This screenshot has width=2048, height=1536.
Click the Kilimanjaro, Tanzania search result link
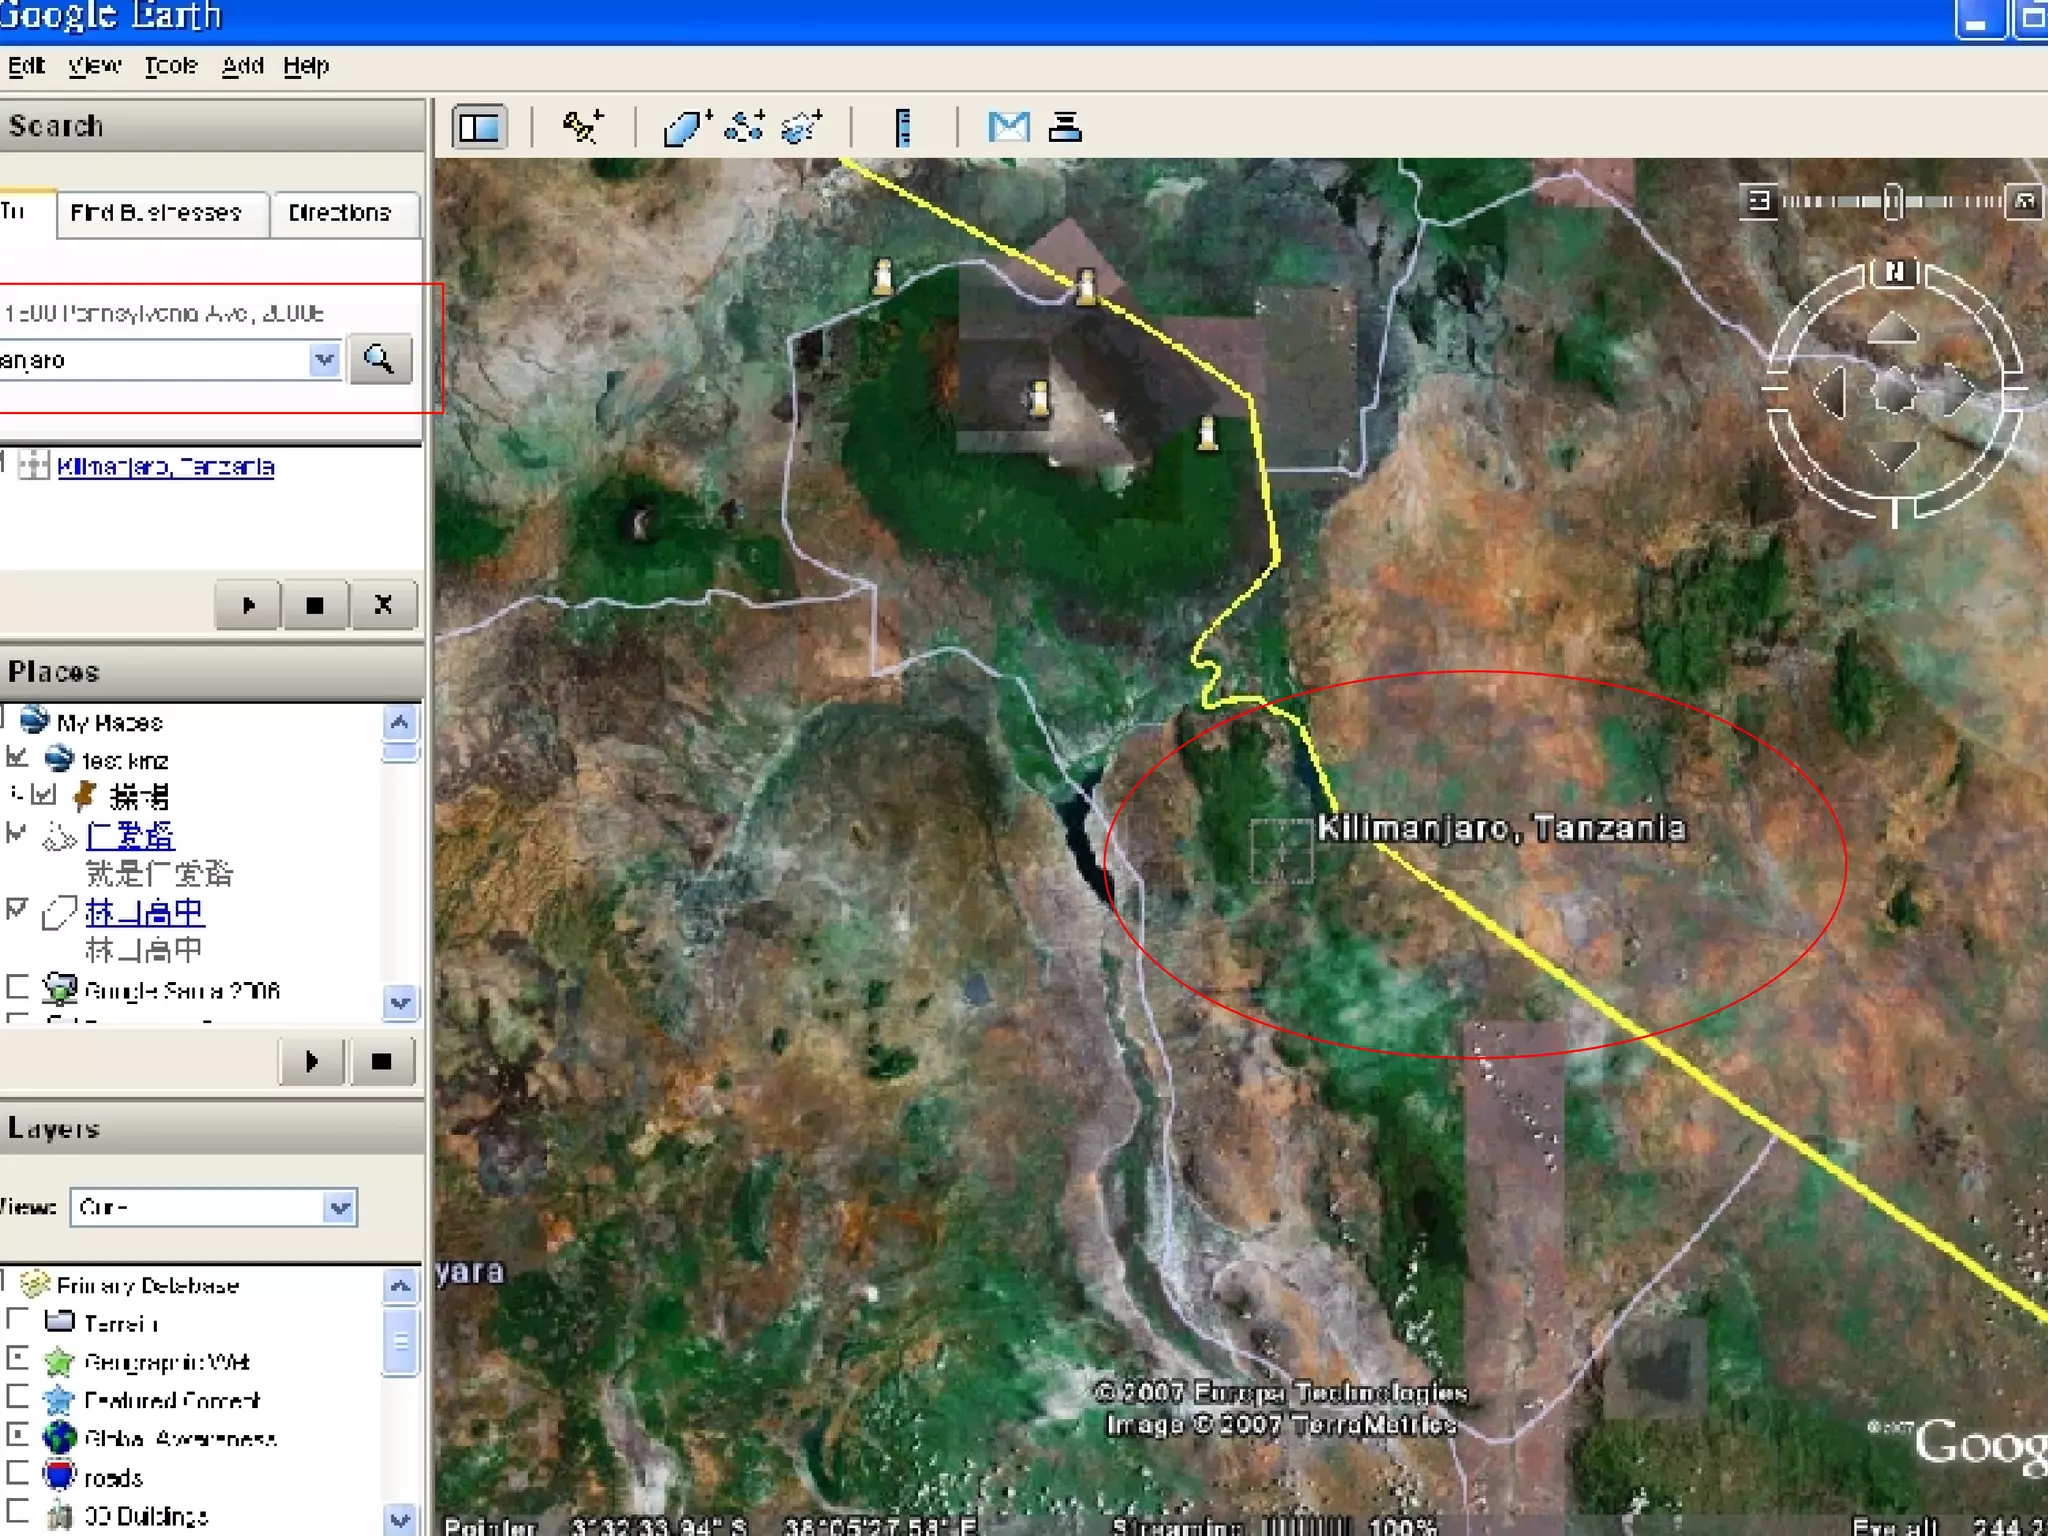(165, 467)
